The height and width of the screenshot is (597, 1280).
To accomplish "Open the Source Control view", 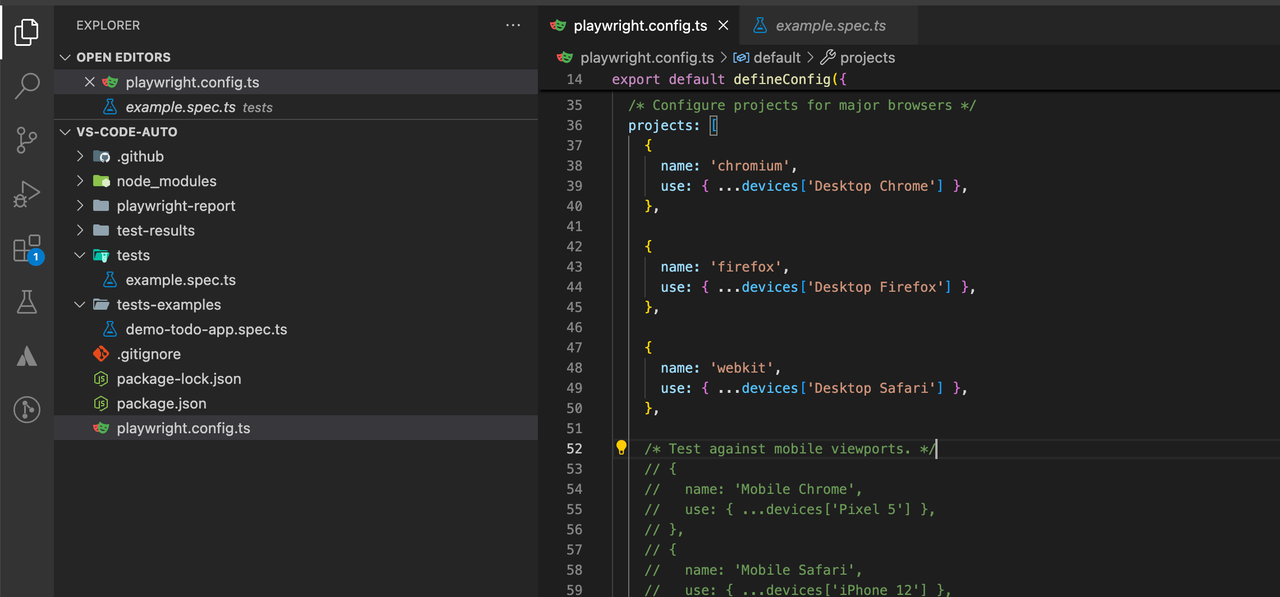I will [27, 140].
